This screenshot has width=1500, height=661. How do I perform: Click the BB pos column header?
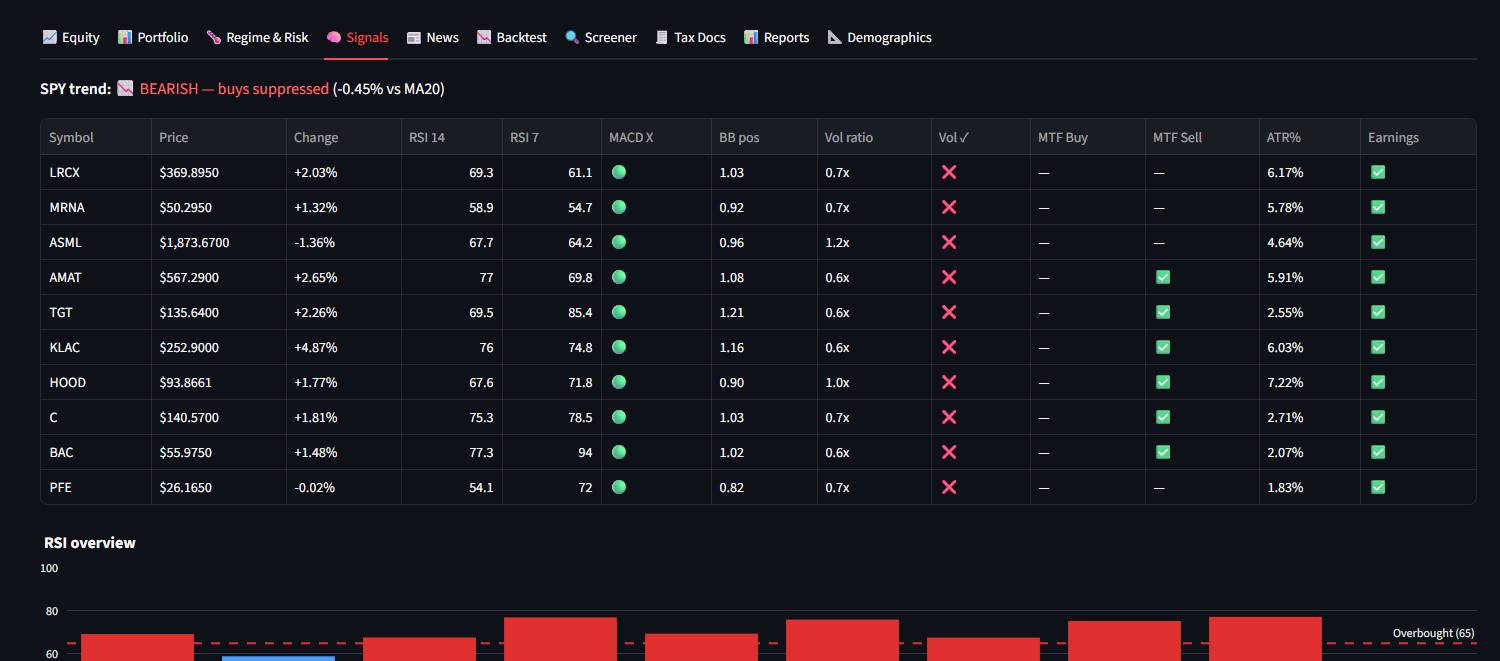[x=764, y=137]
